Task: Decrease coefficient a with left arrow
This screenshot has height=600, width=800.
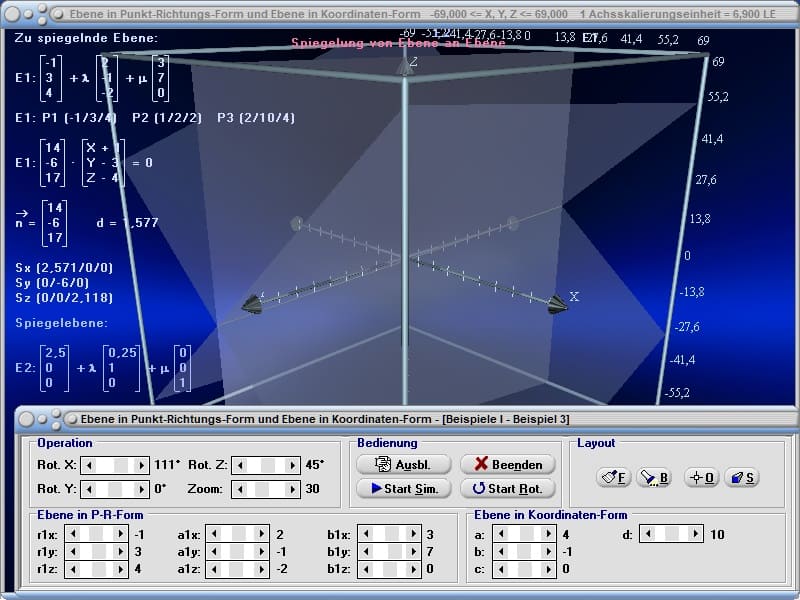Action: coord(501,534)
